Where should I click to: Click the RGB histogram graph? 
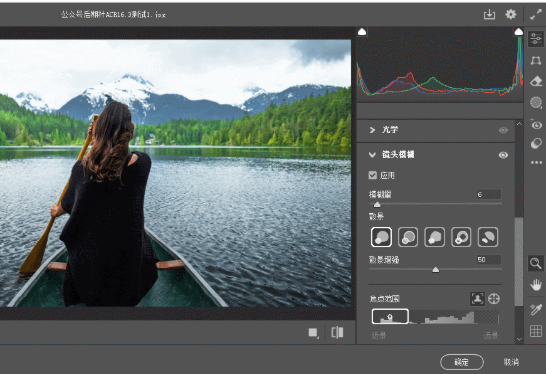tap(440, 64)
